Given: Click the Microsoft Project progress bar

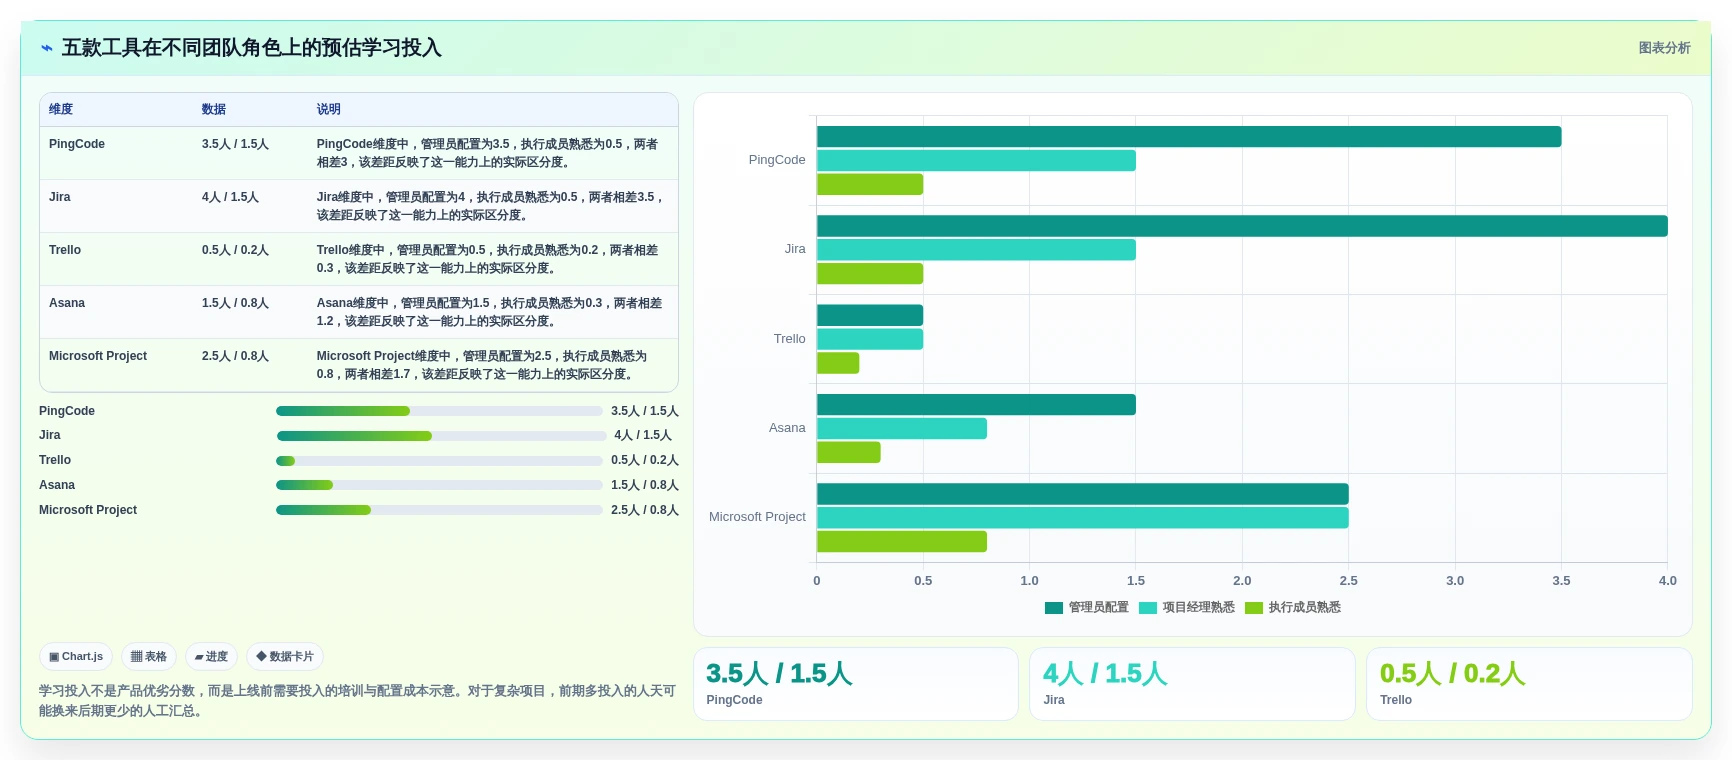Looking at the screenshot, I should pyautogui.click(x=439, y=510).
